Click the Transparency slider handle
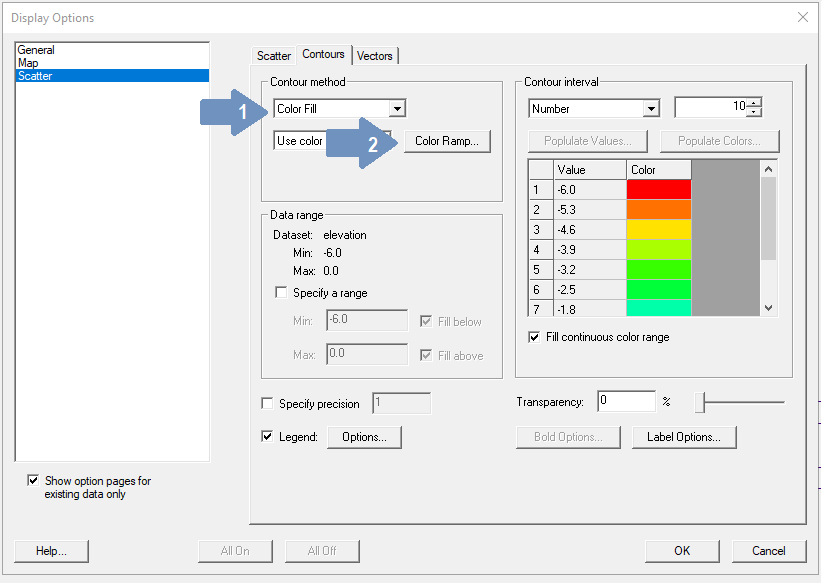This screenshot has width=822, height=583. pyautogui.click(x=699, y=402)
